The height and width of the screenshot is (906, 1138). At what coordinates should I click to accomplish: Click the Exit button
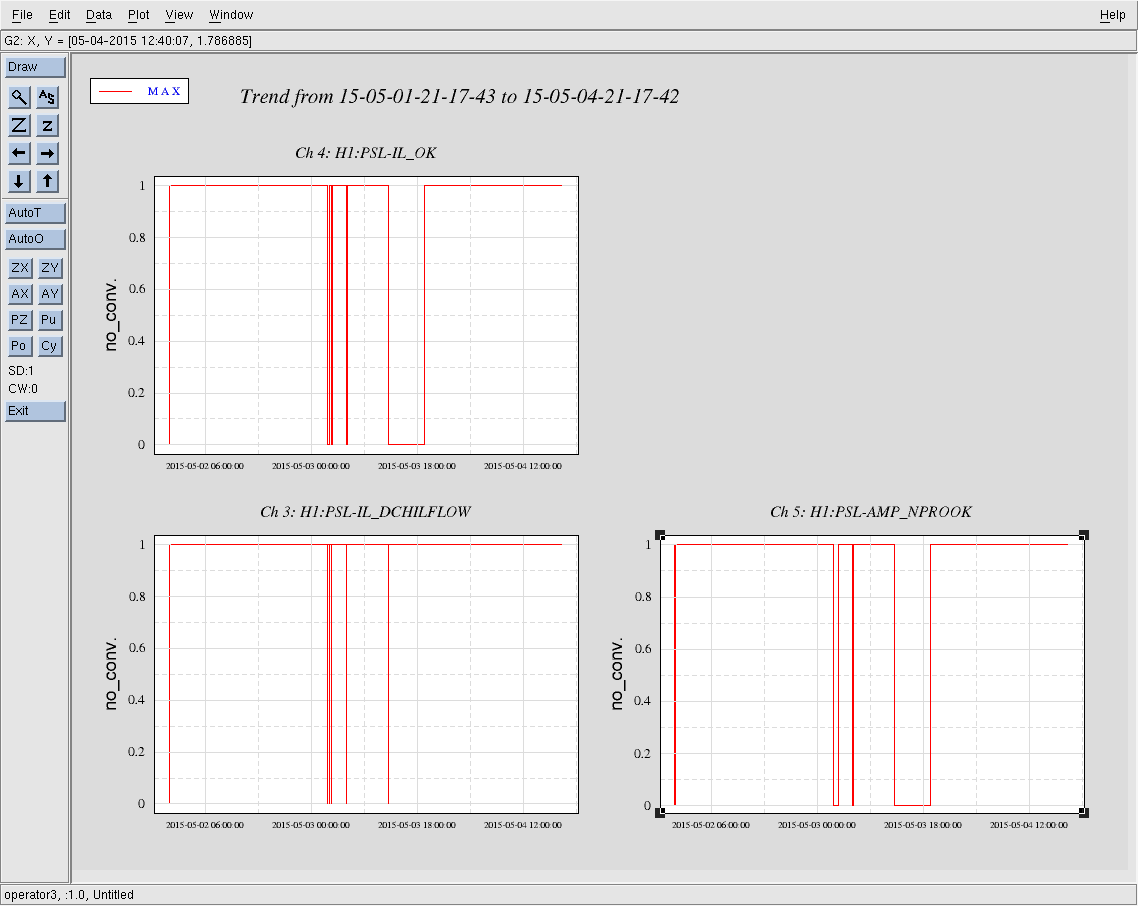click(35, 411)
